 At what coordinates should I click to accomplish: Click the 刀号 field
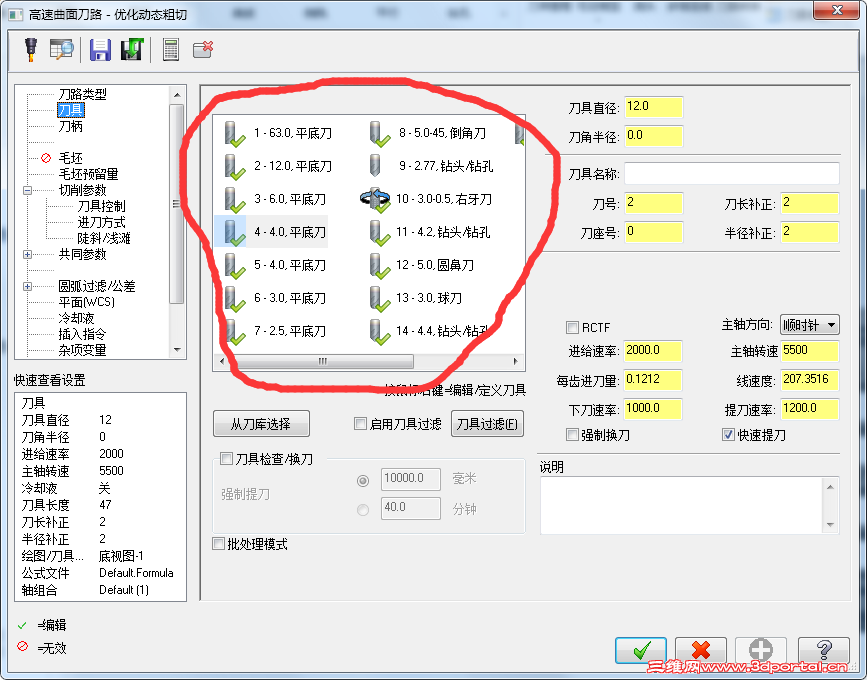point(654,203)
